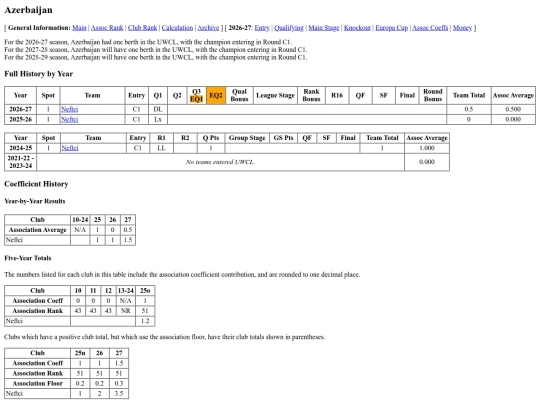540x405 pixels.
Task: Click the League Stage column header
Action: [x=275, y=95]
